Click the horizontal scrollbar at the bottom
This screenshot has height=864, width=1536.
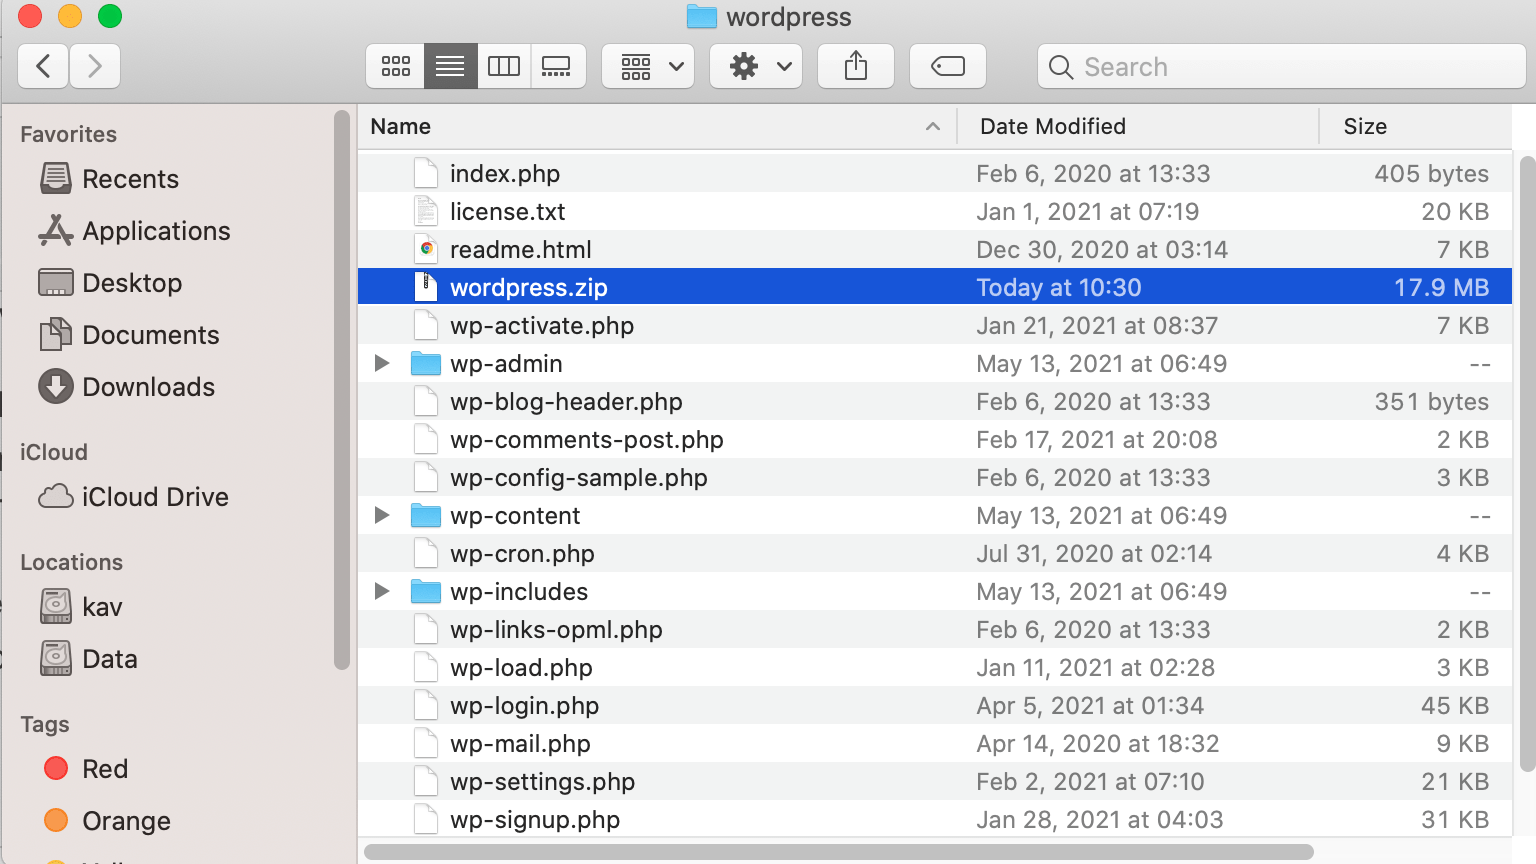839,852
